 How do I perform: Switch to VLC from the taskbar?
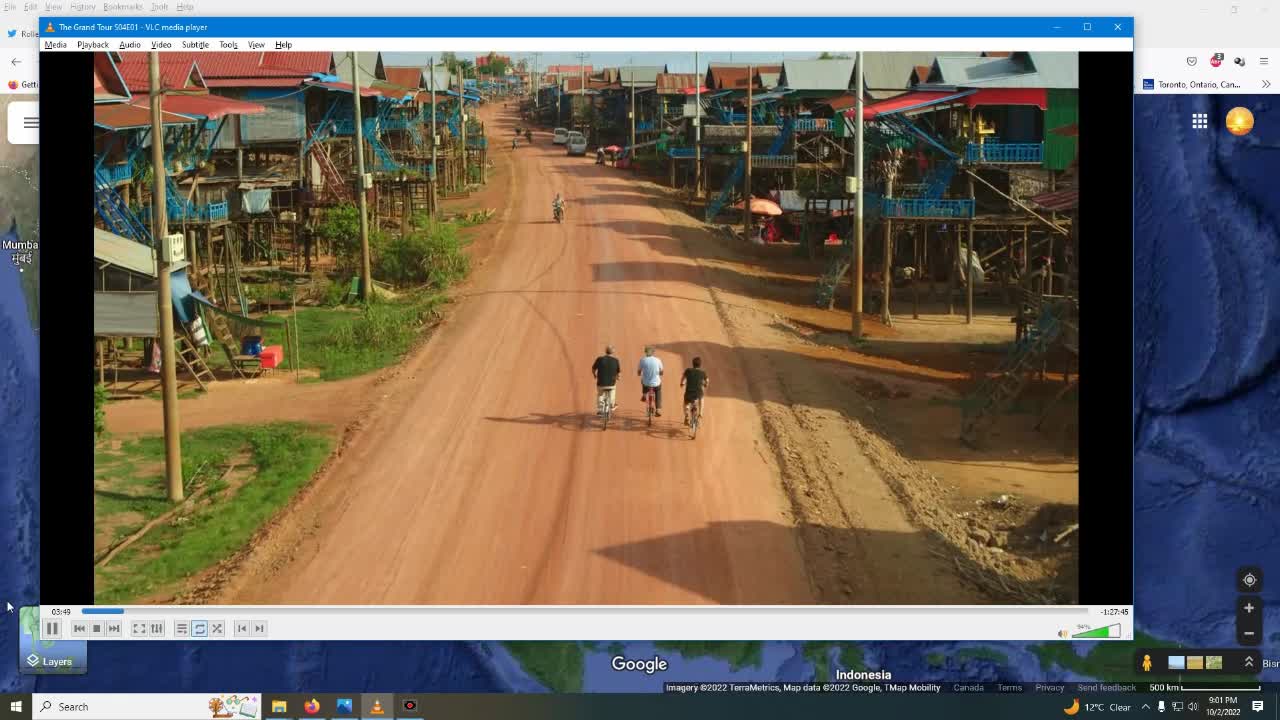pyautogui.click(x=377, y=707)
